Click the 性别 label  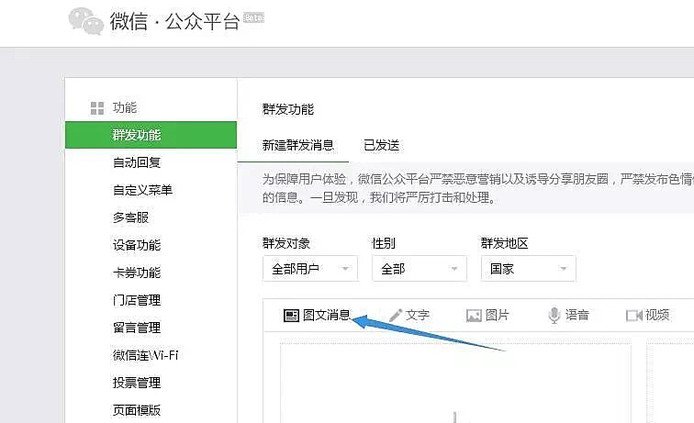pyautogui.click(x=384, y=243)
